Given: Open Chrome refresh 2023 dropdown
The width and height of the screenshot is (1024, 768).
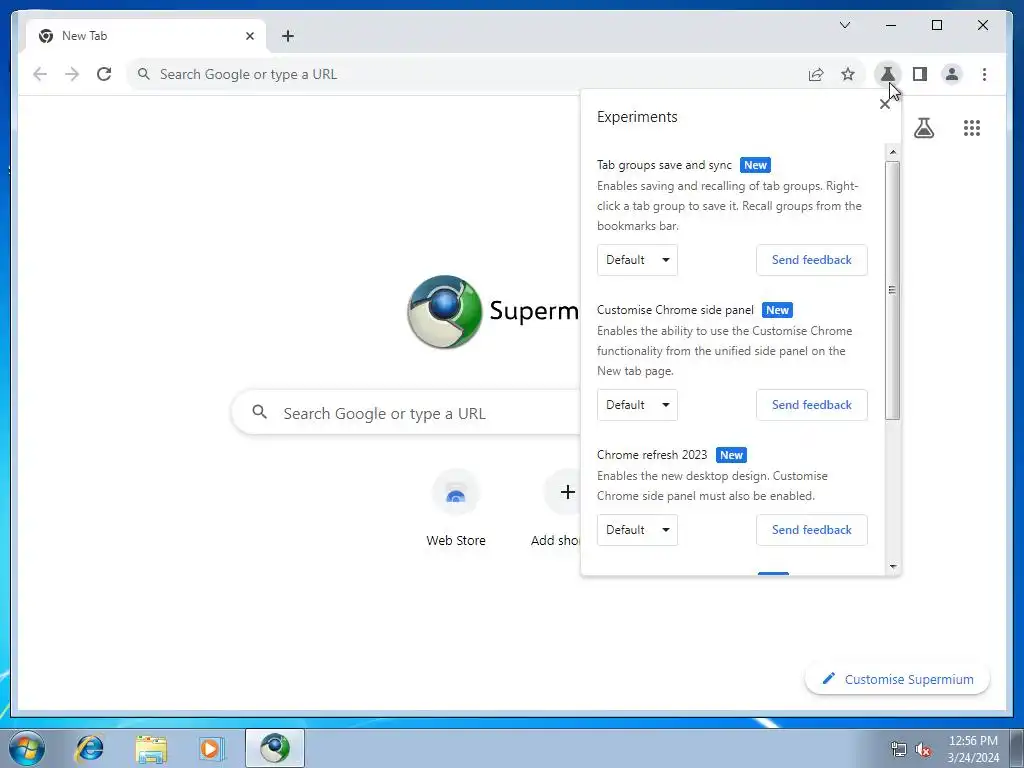Looking at the screenshot, I should tap(637, 530).
